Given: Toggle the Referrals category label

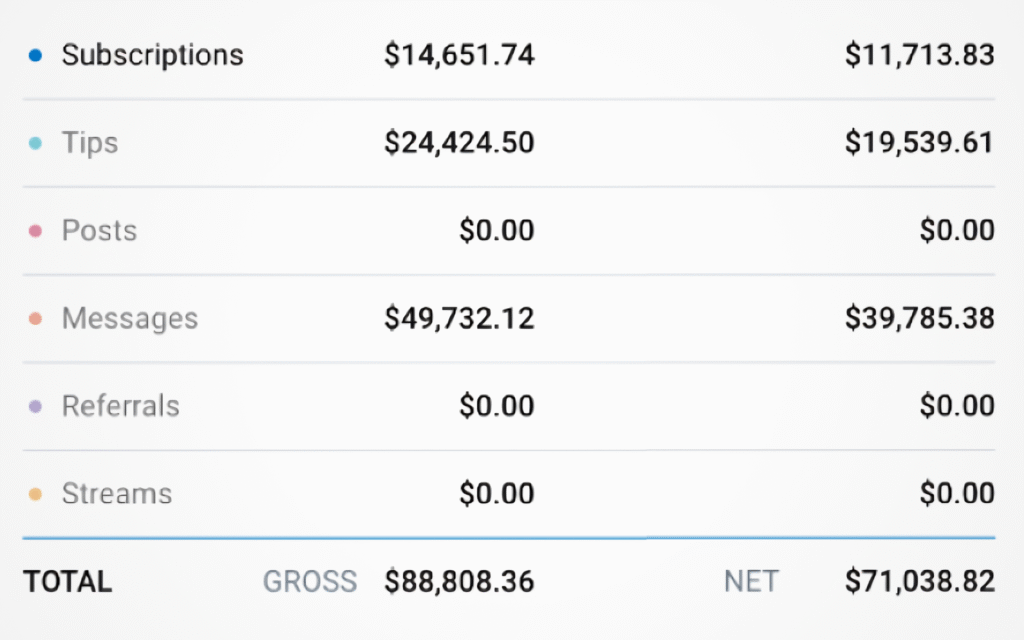Looking at the screenshot, I should pyautogui.click(x=121, y=406).
